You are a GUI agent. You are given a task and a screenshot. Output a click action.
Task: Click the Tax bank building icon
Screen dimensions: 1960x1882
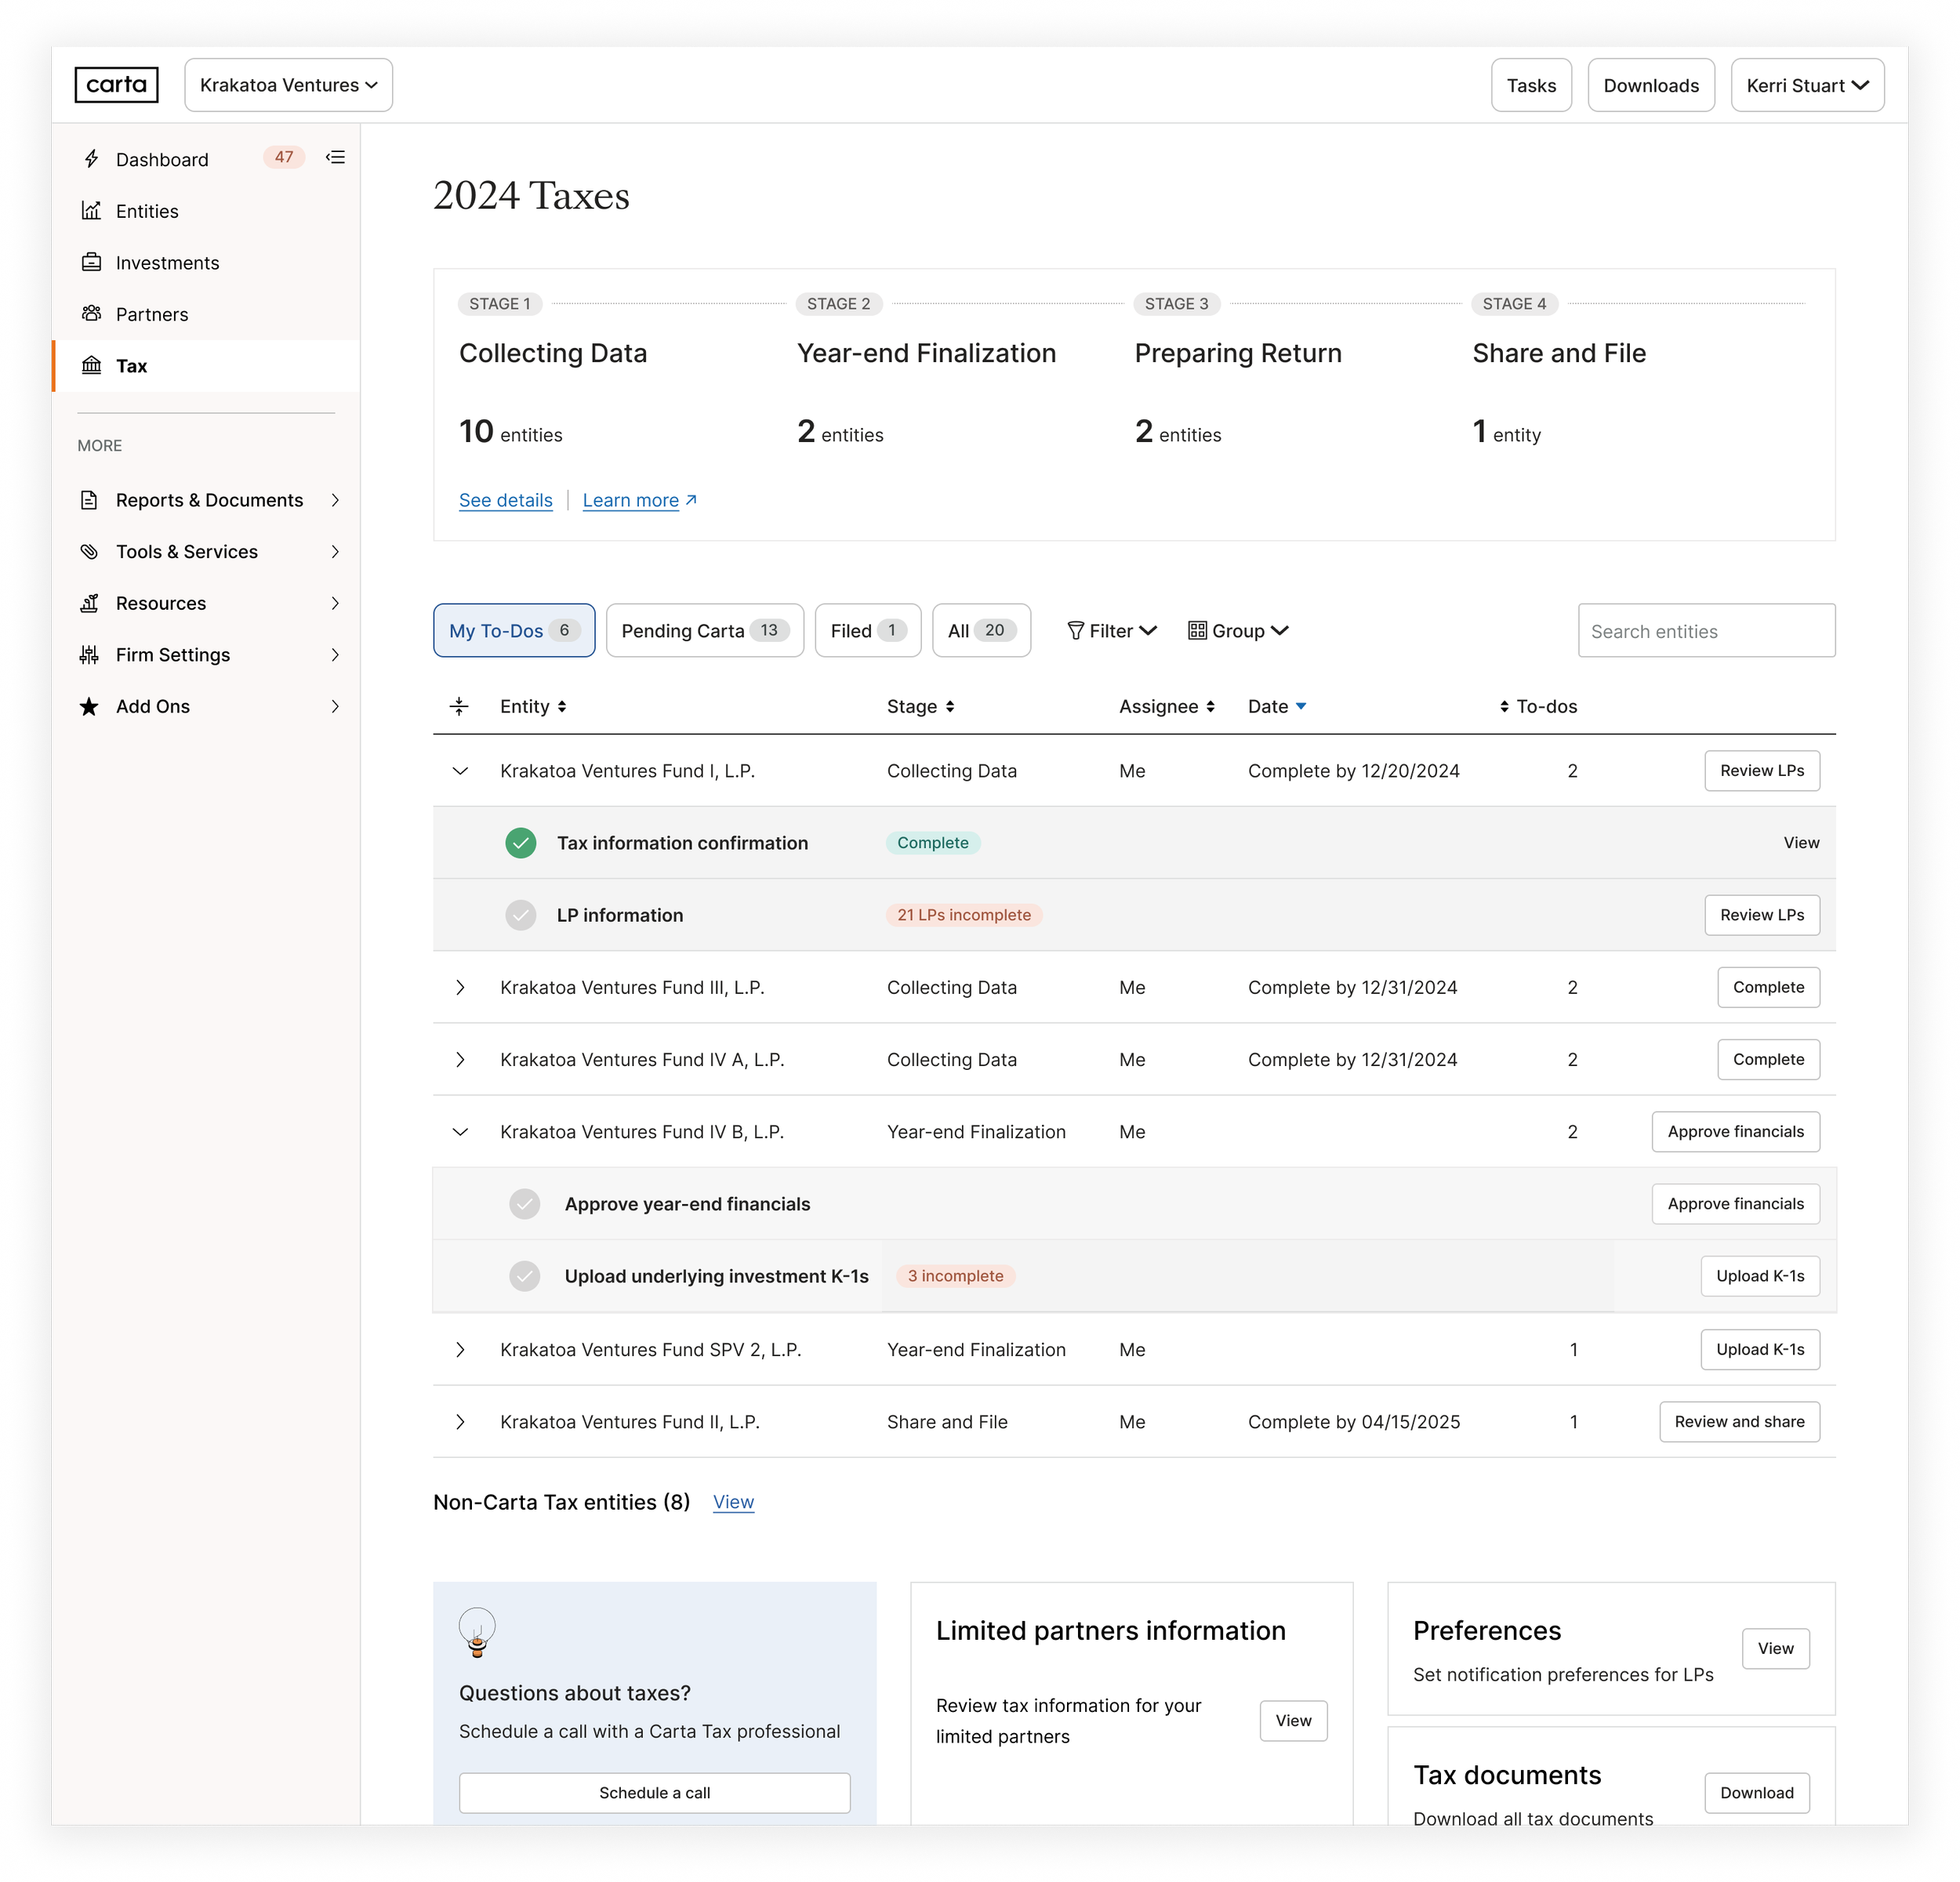coord(91,365)
